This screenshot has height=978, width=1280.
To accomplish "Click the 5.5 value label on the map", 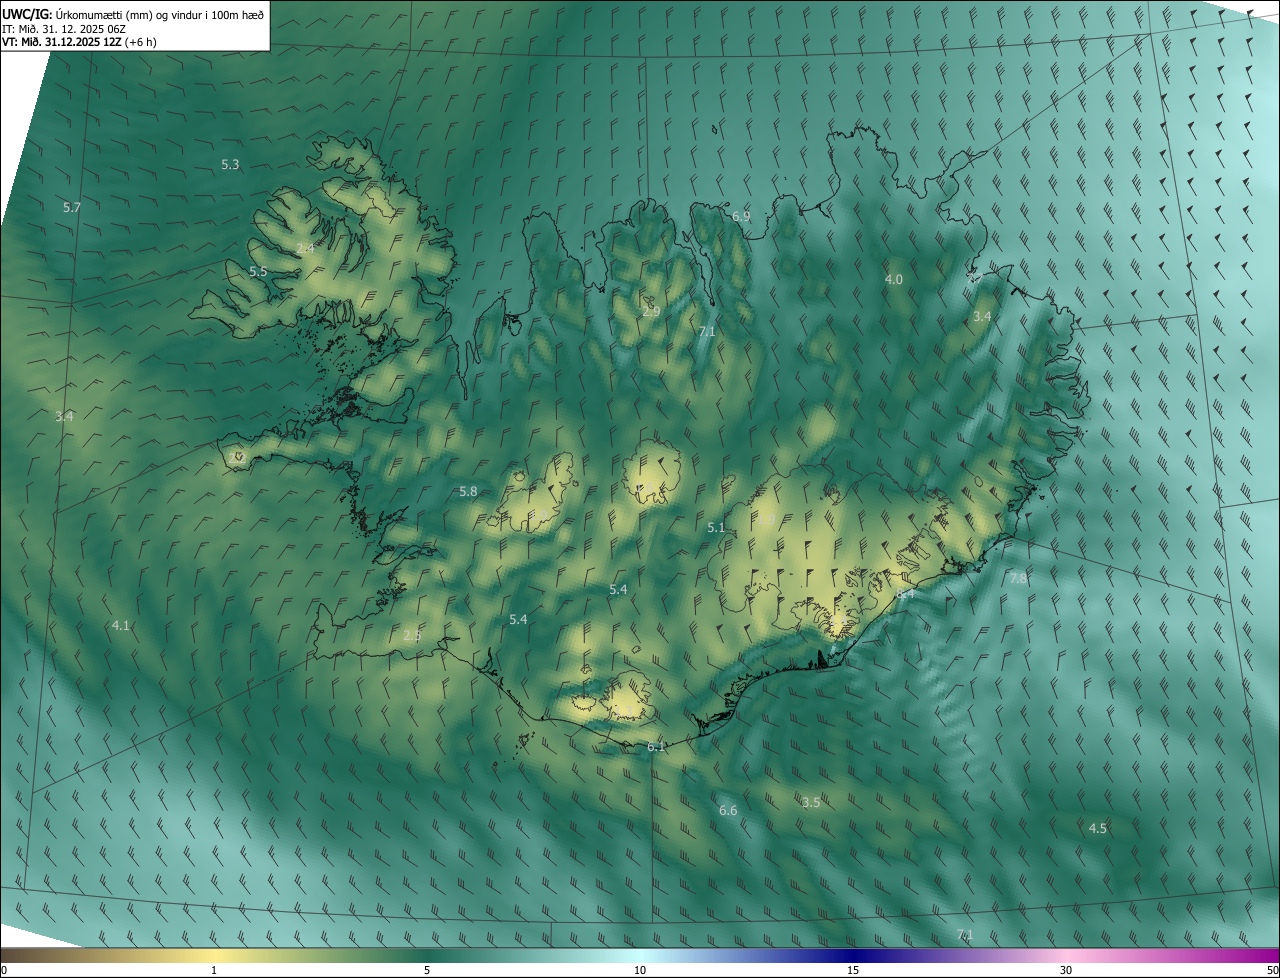I will [258, 271].
